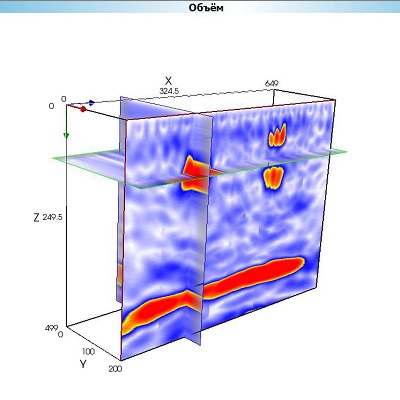
Task: Click the red sphere axis handle
Action: 83,109
